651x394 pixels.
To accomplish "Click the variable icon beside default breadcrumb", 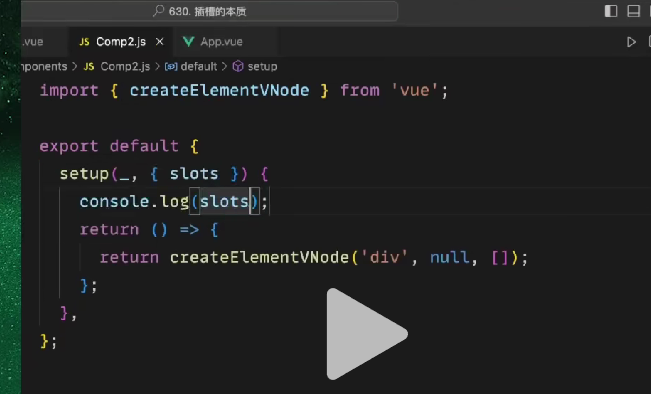I will coord(171,66).
